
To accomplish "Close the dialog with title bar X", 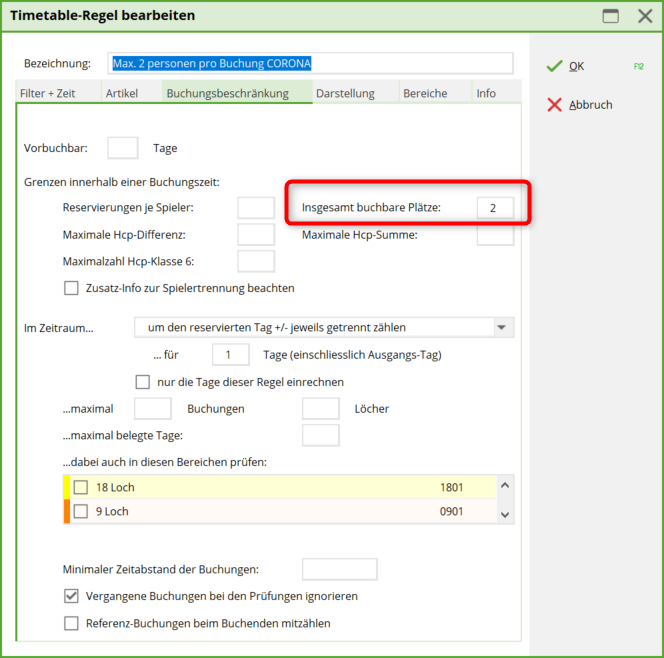I will (x=644, y=16).
